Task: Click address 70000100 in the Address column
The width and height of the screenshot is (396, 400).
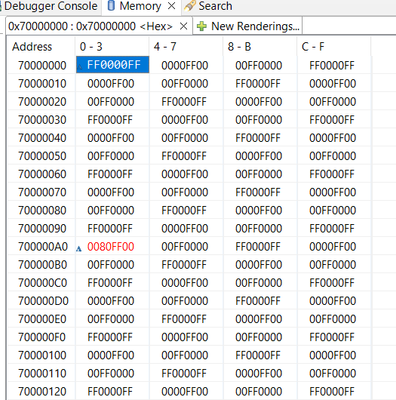Action: [x=42, y=355]
